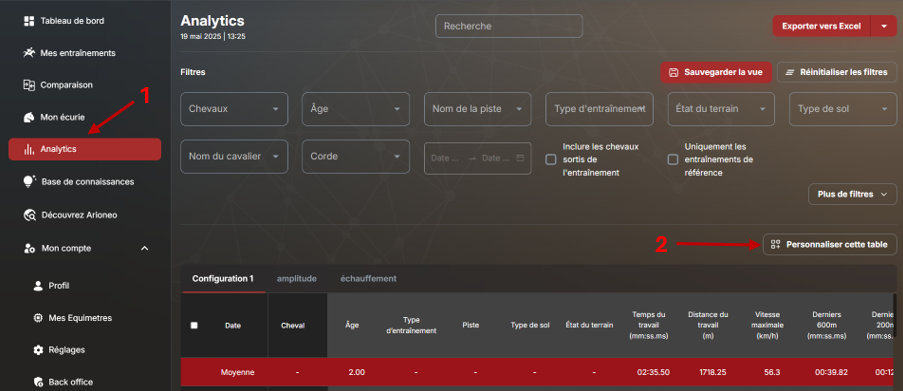
Task: Click the 56.3 average speed cell
Action: pyautogui.click(x=772, y=373)
